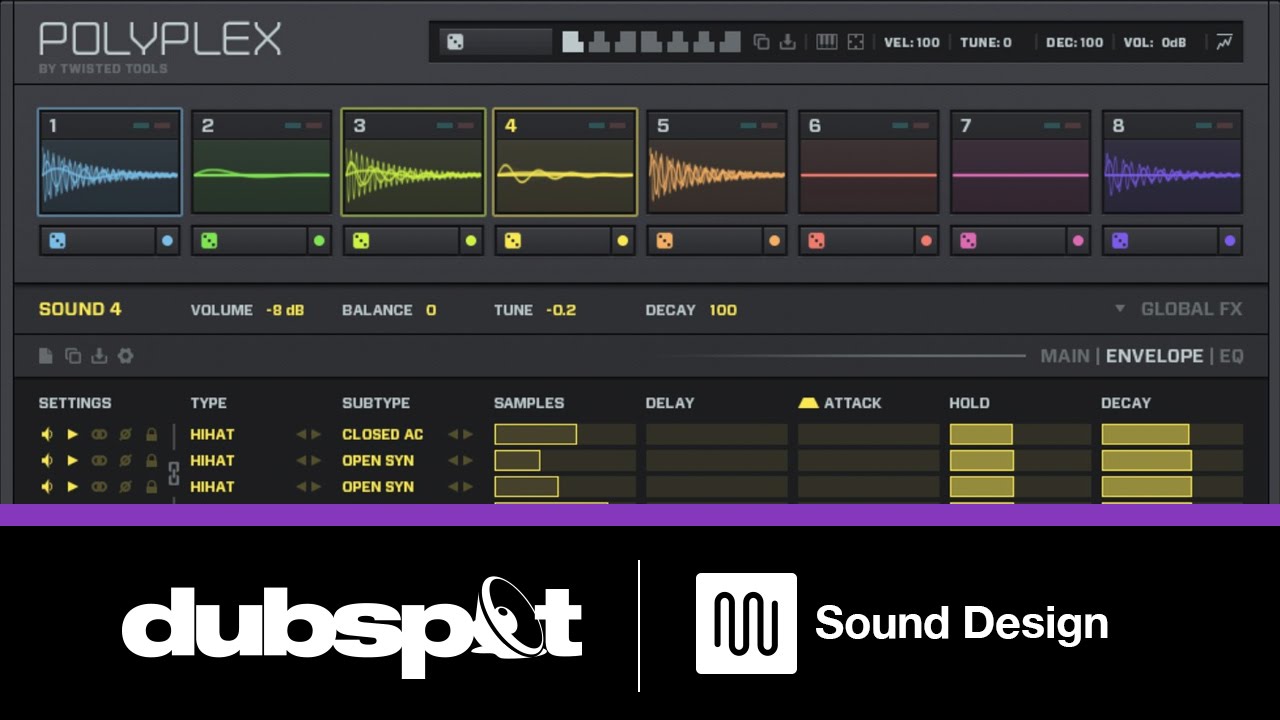Click the global randomize dice in the top bar
The height and width of the screenshot is (720, 1280).
coord(455,42)
